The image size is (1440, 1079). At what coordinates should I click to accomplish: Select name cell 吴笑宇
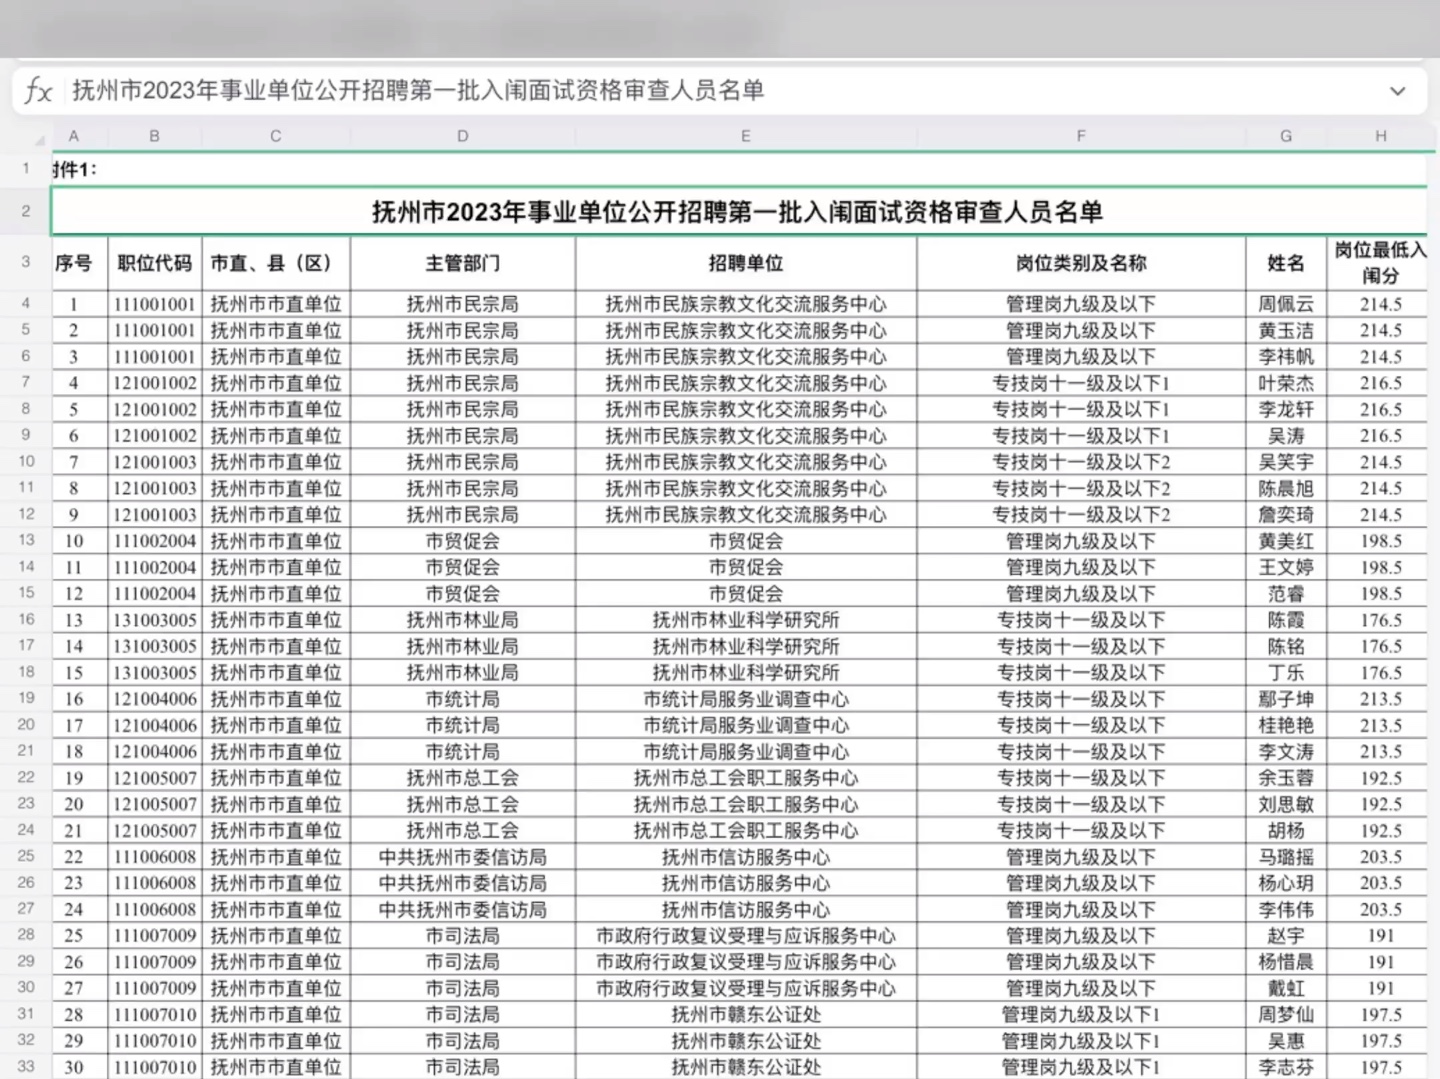pyautogui.click(x=1286, y=462)
